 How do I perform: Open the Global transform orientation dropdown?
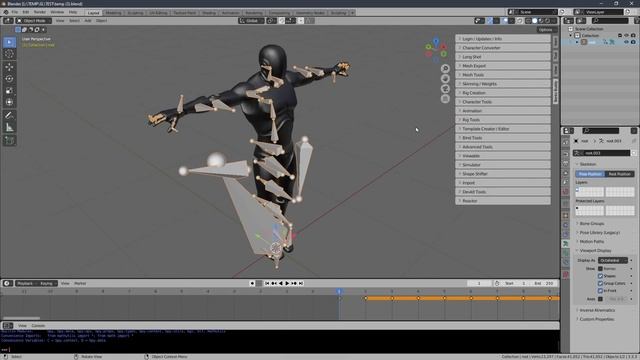click(x=251, y=20)
